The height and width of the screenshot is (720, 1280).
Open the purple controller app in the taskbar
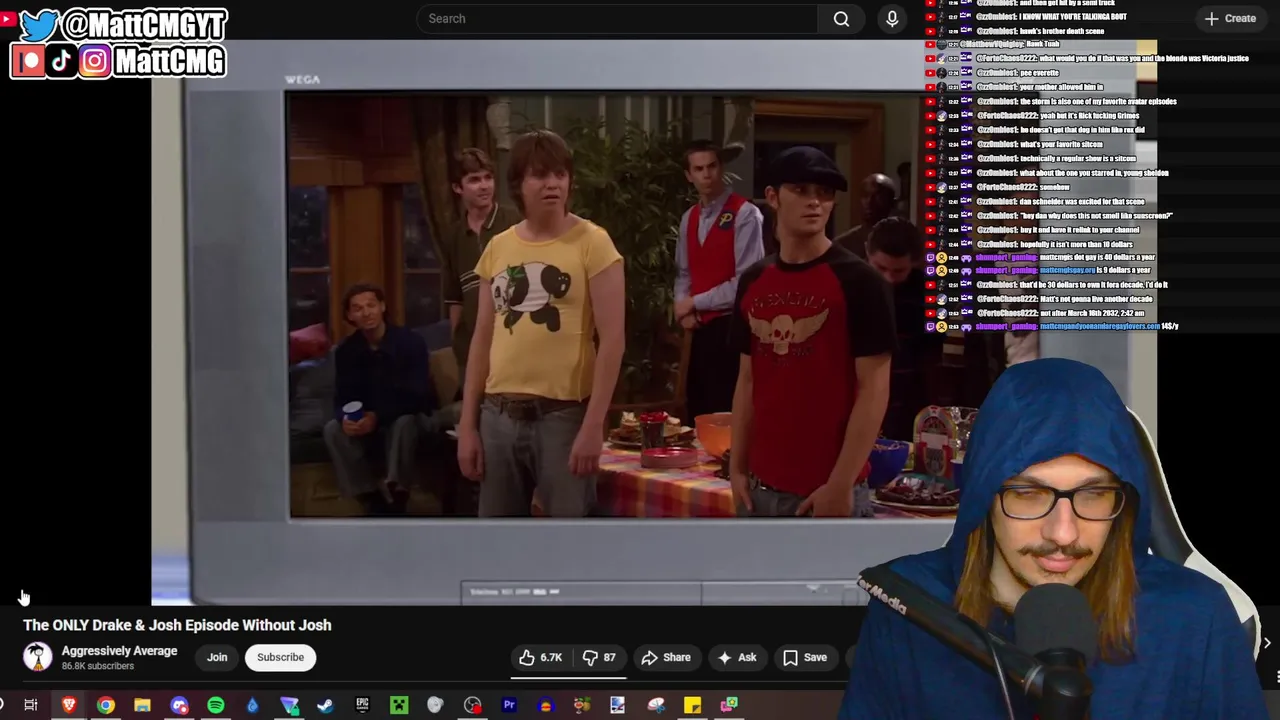[179, 705]
